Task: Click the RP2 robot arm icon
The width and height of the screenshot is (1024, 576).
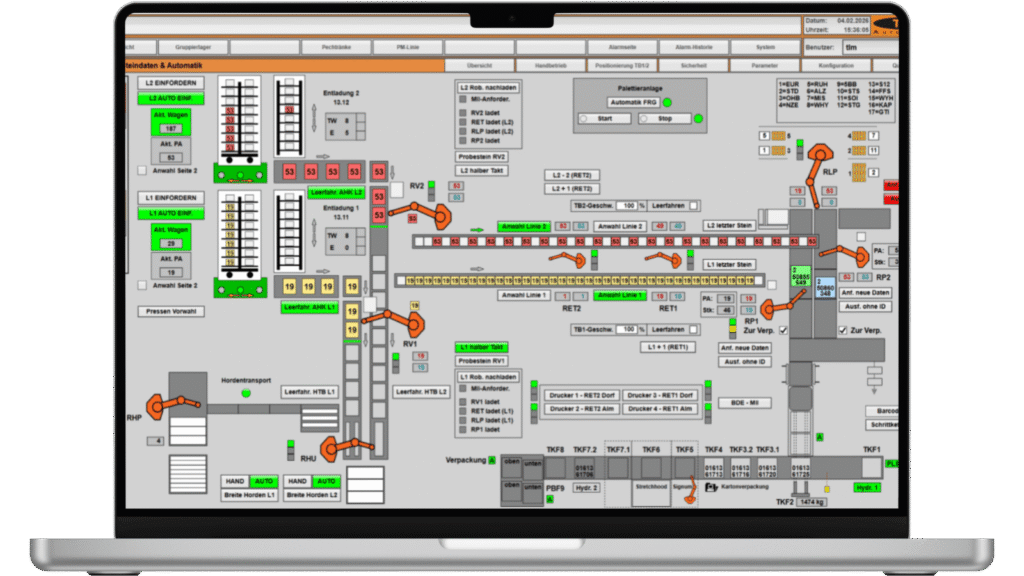Action: pyautogui.click(x=845, y=254)
